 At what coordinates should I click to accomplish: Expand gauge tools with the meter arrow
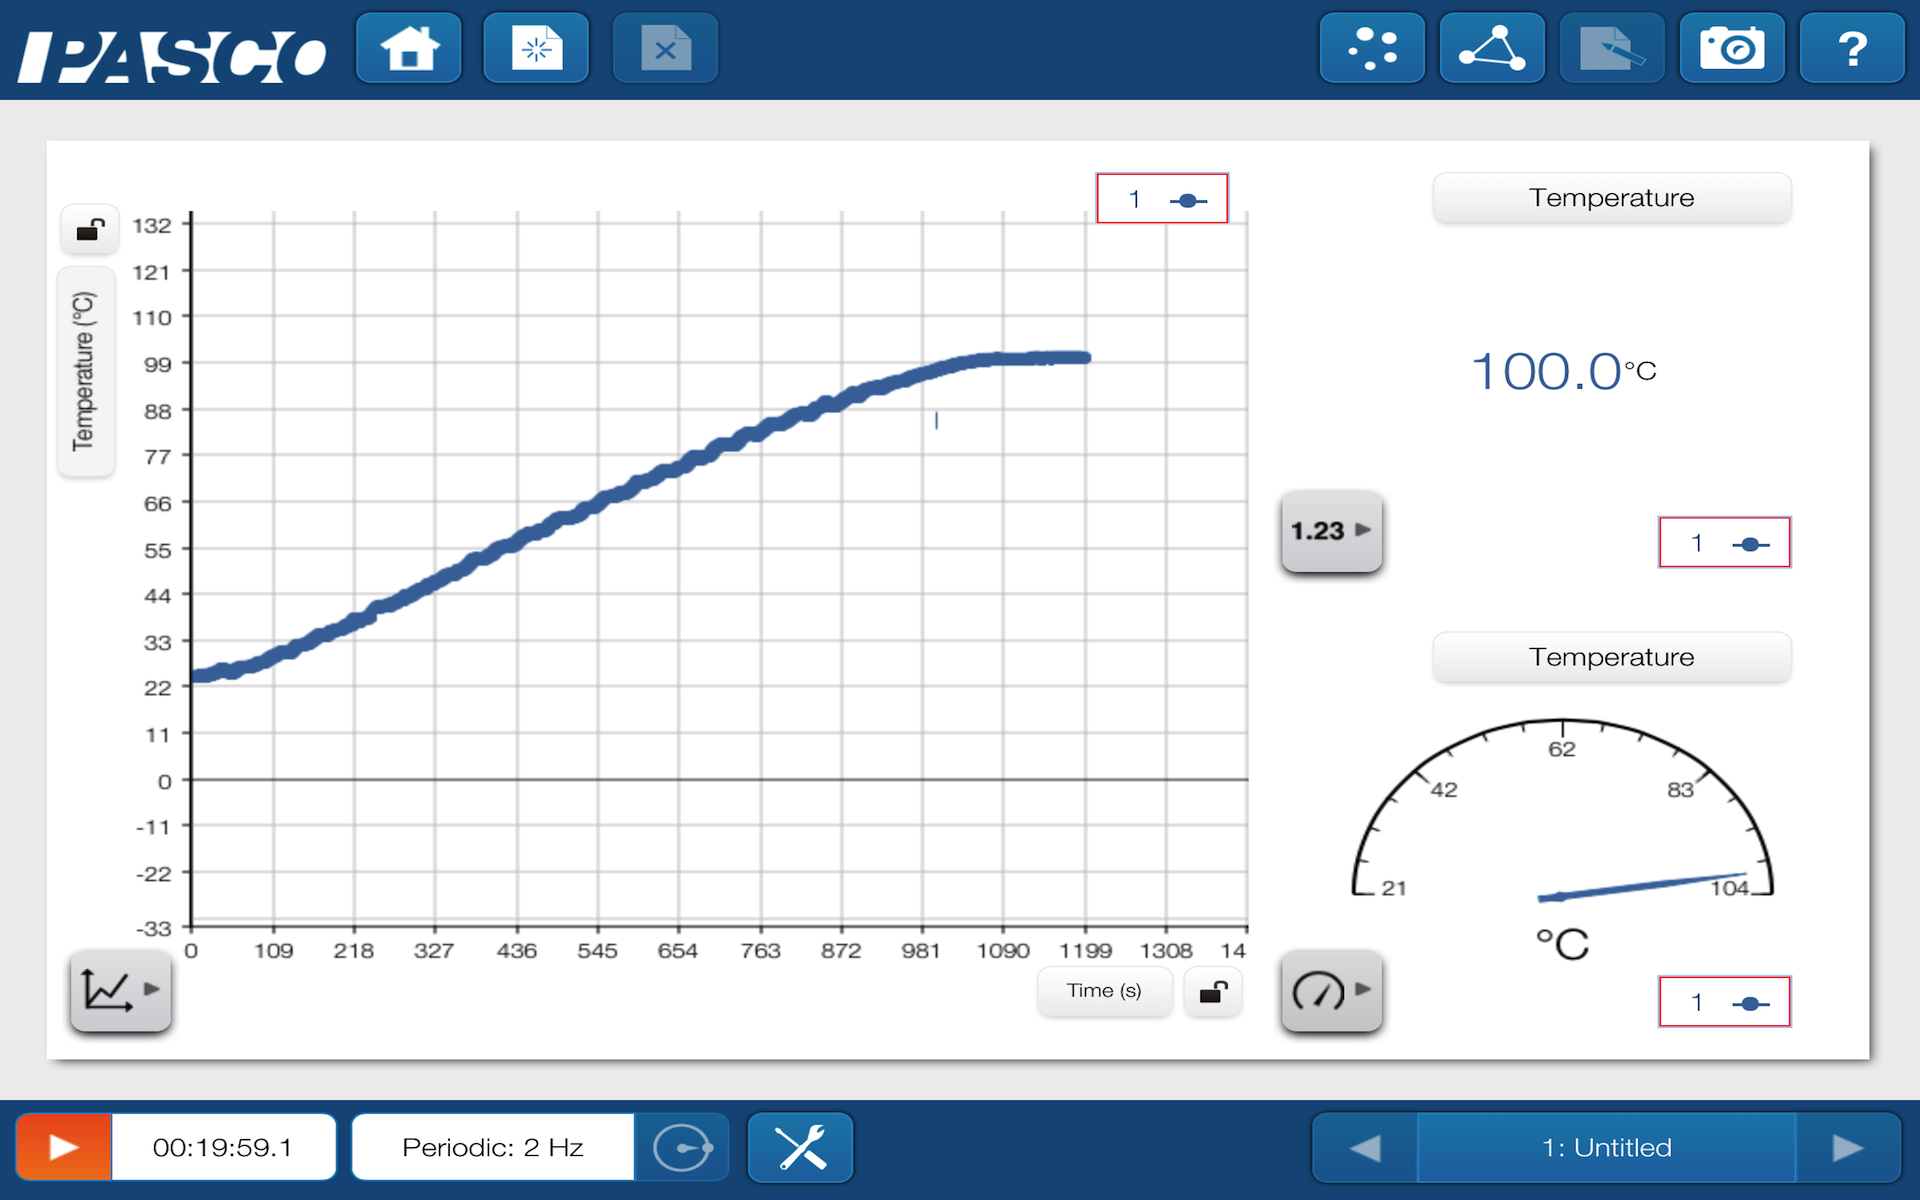[1330, 991]
